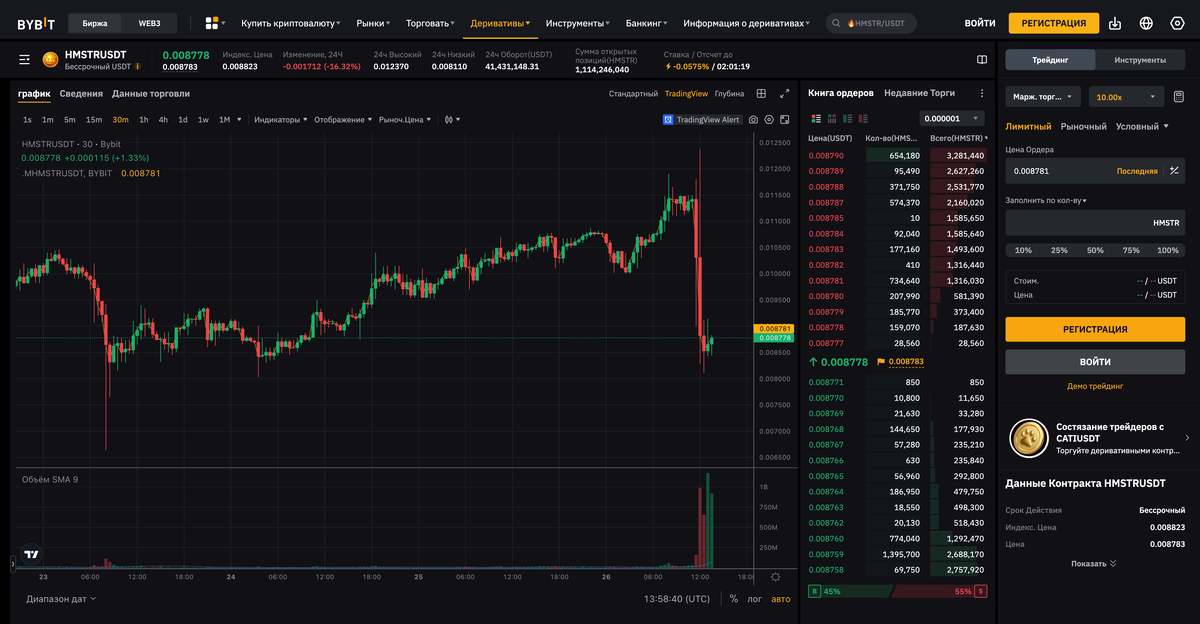The height and width of the screenshot is (624, 1200).
Task: Click the plus/minus price offset icon
Action: point(1175,171)
